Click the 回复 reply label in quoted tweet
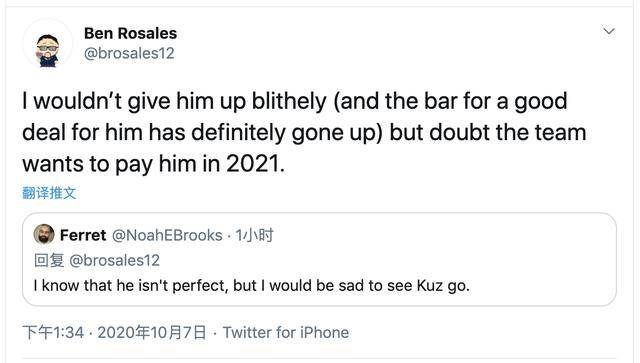This screenshot has width=640, height=363. [x=49, y=261]
